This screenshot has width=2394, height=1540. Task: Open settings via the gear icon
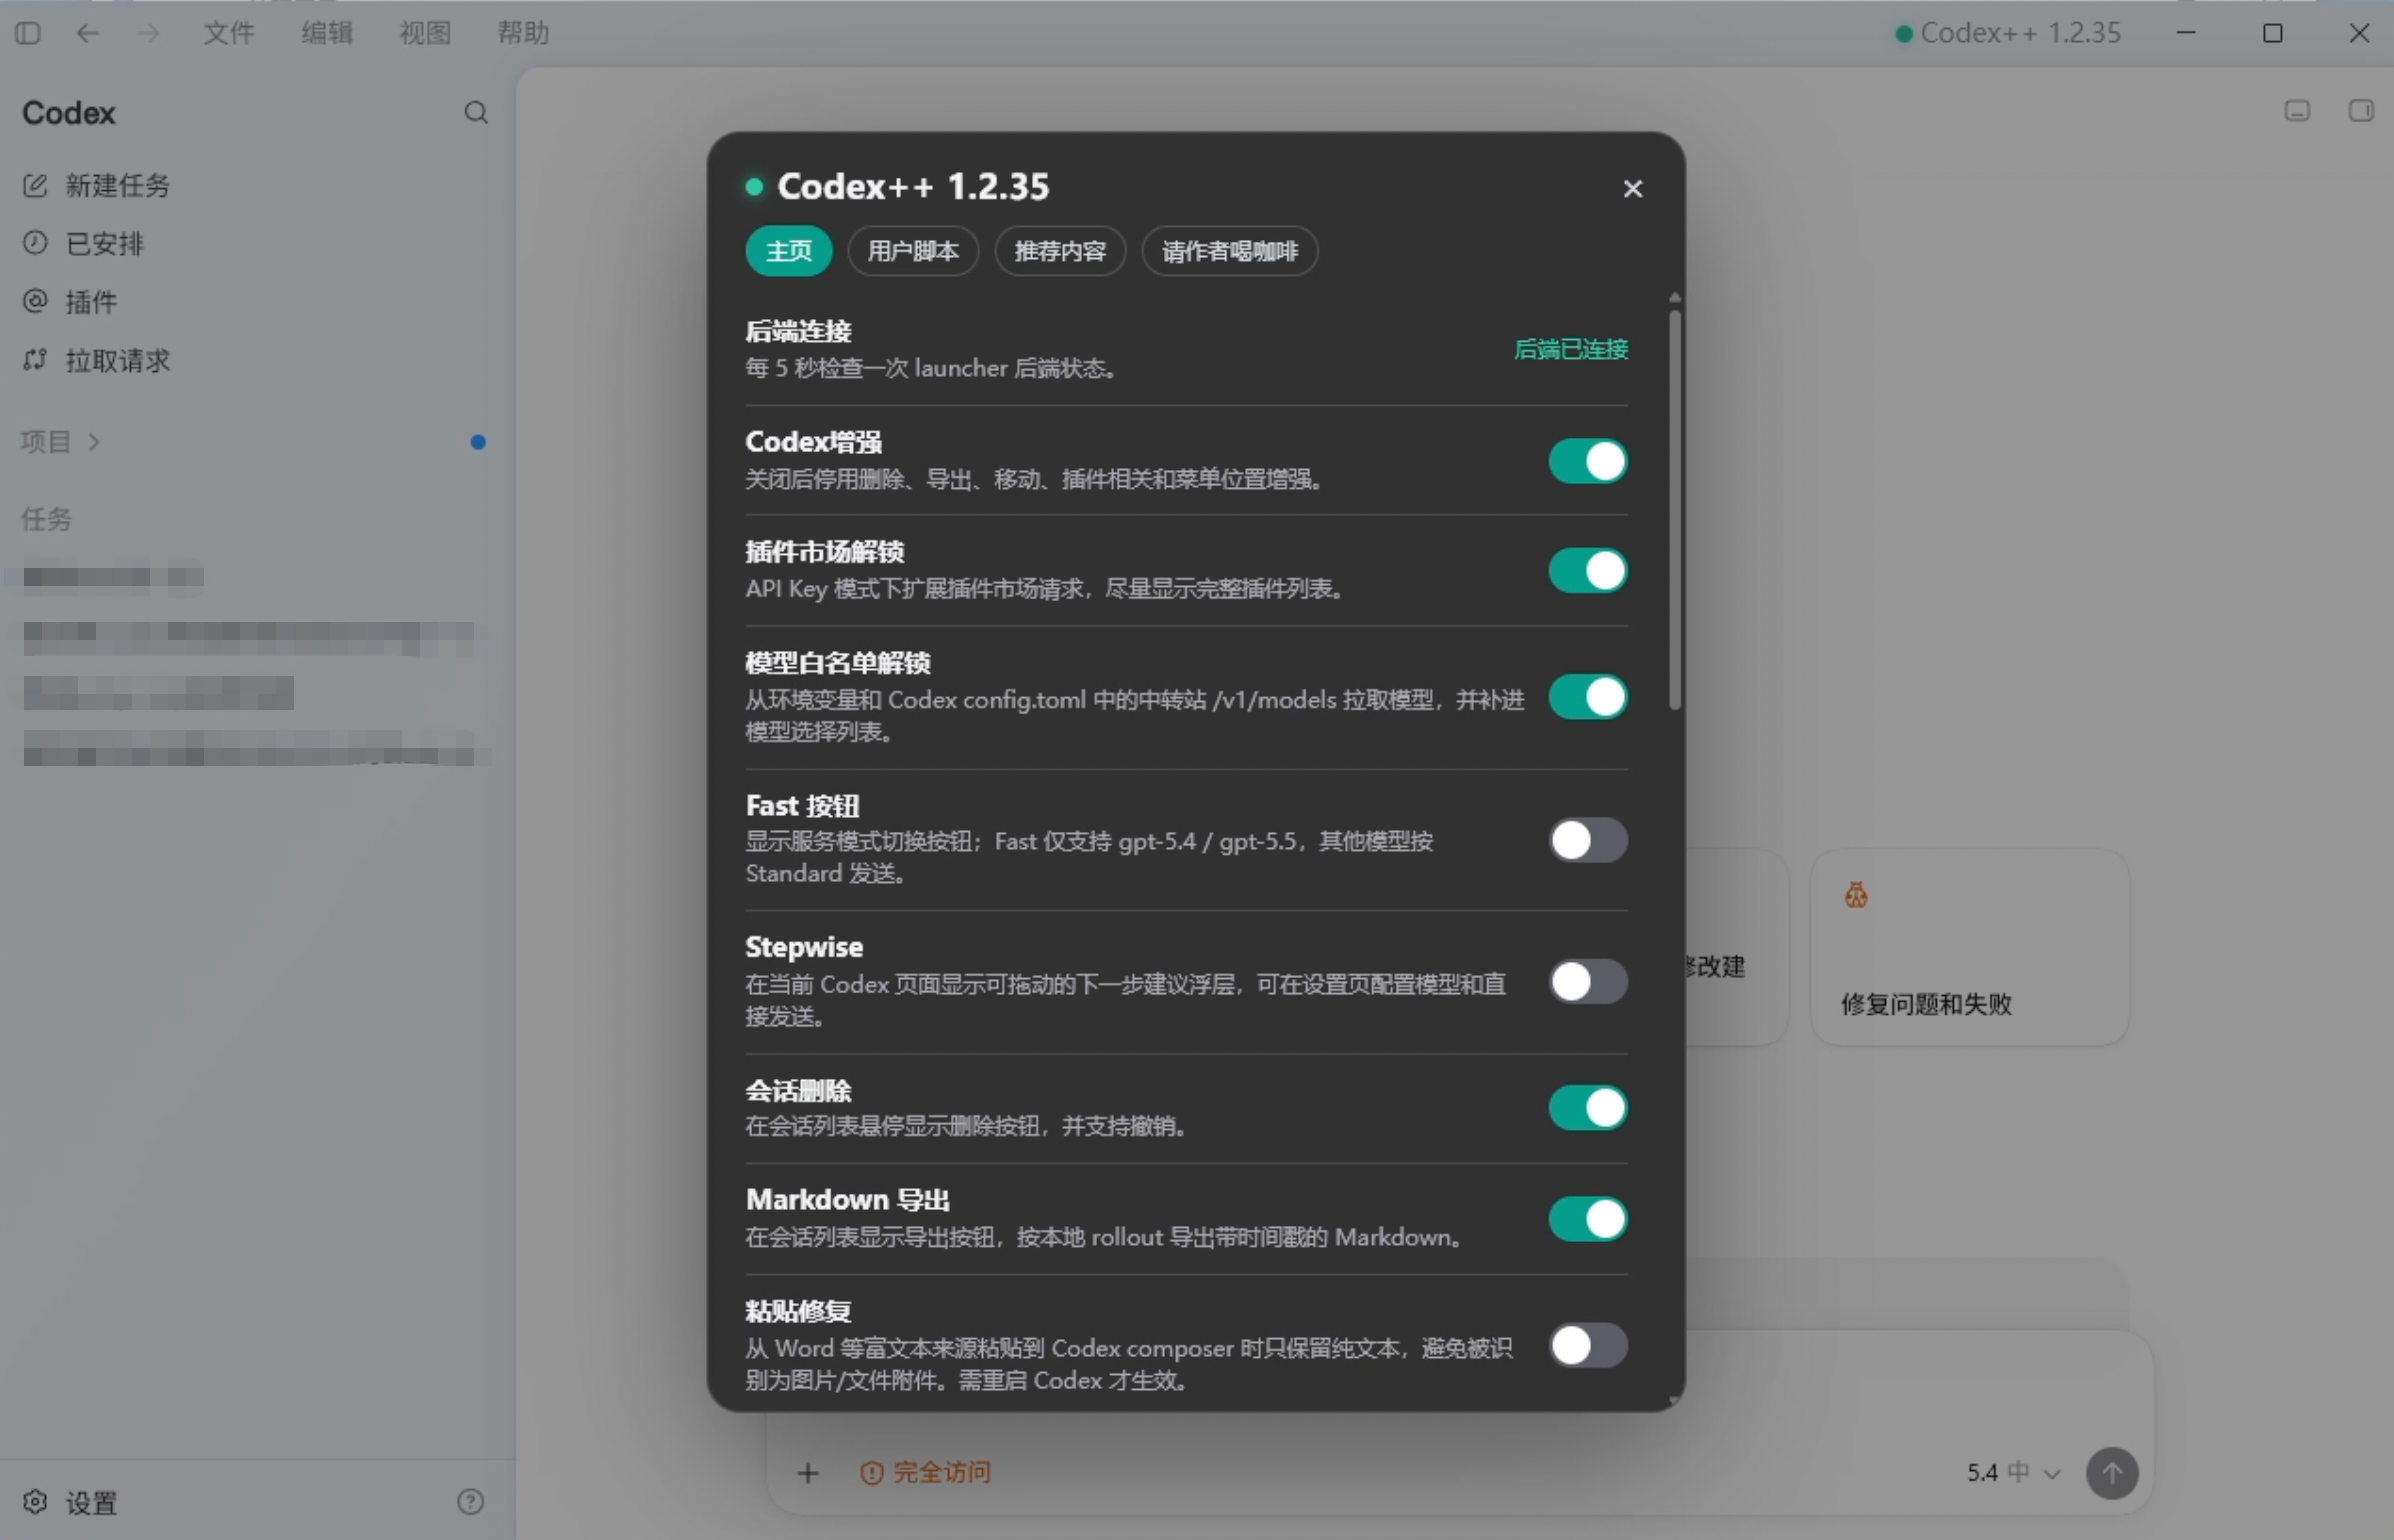pos(35,1502)
